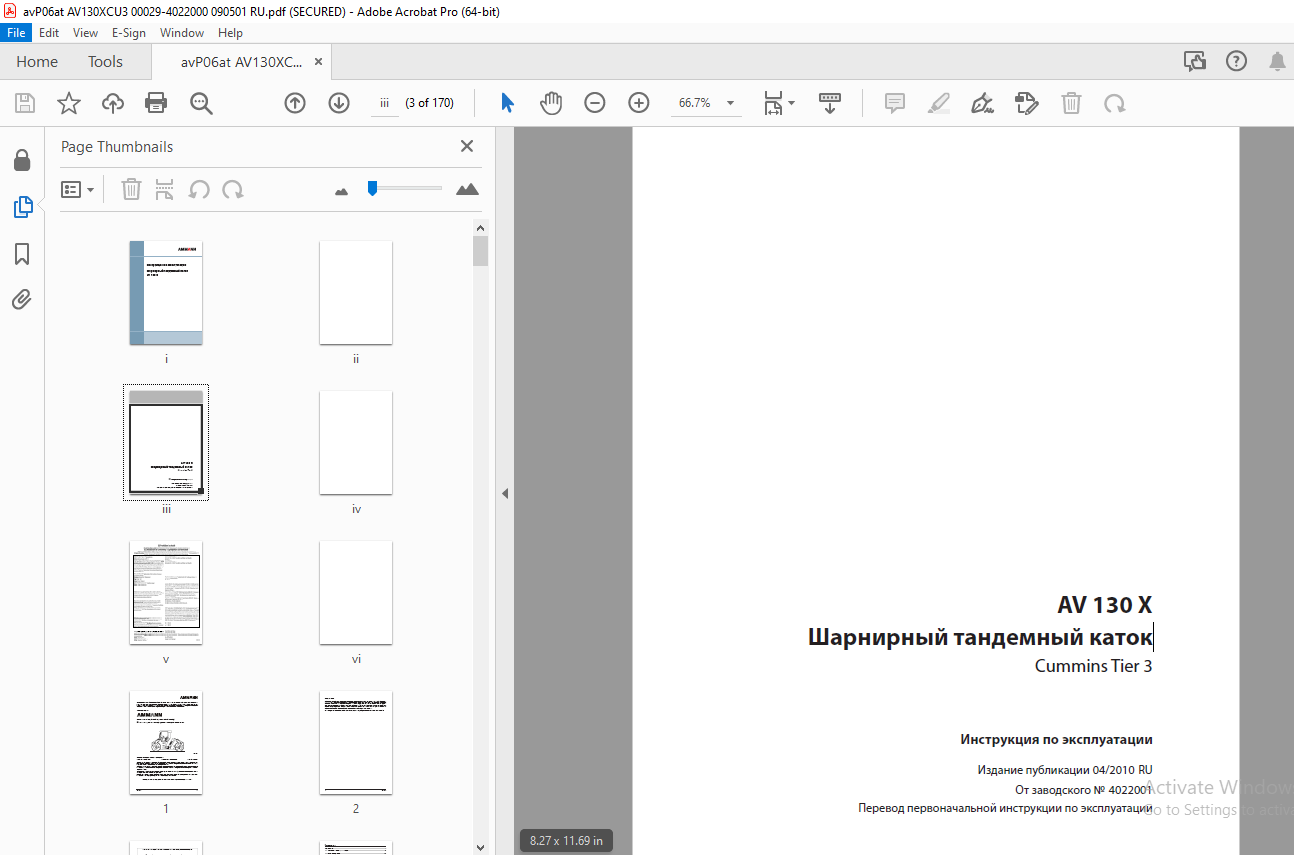Click the page number input field
Image resolution: width=1294 pixels, height=855 pixels.
tap(384, 103)
